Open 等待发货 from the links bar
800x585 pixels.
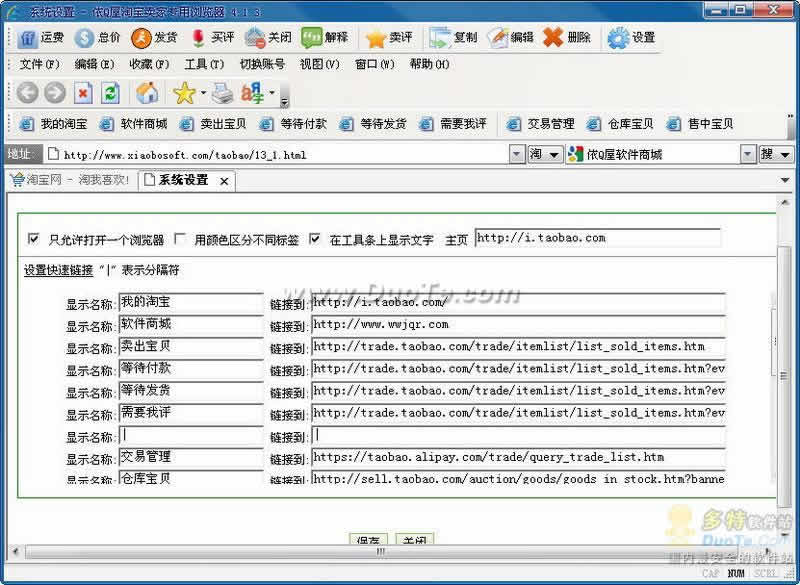[373, 124]
